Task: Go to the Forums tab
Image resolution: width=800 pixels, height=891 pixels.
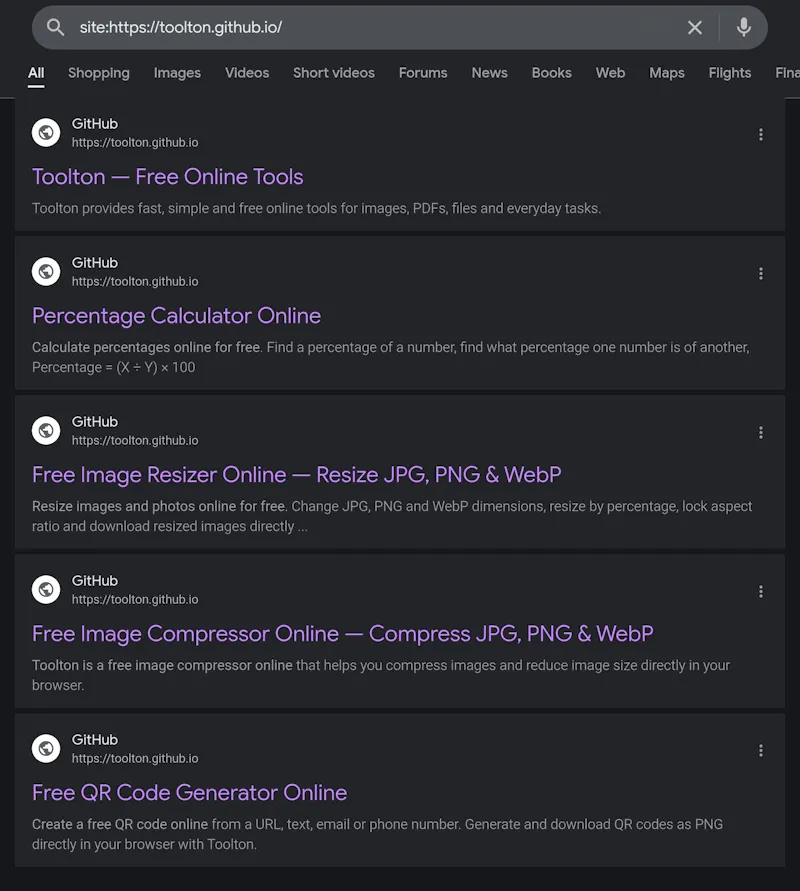Action: click(423, 73)
